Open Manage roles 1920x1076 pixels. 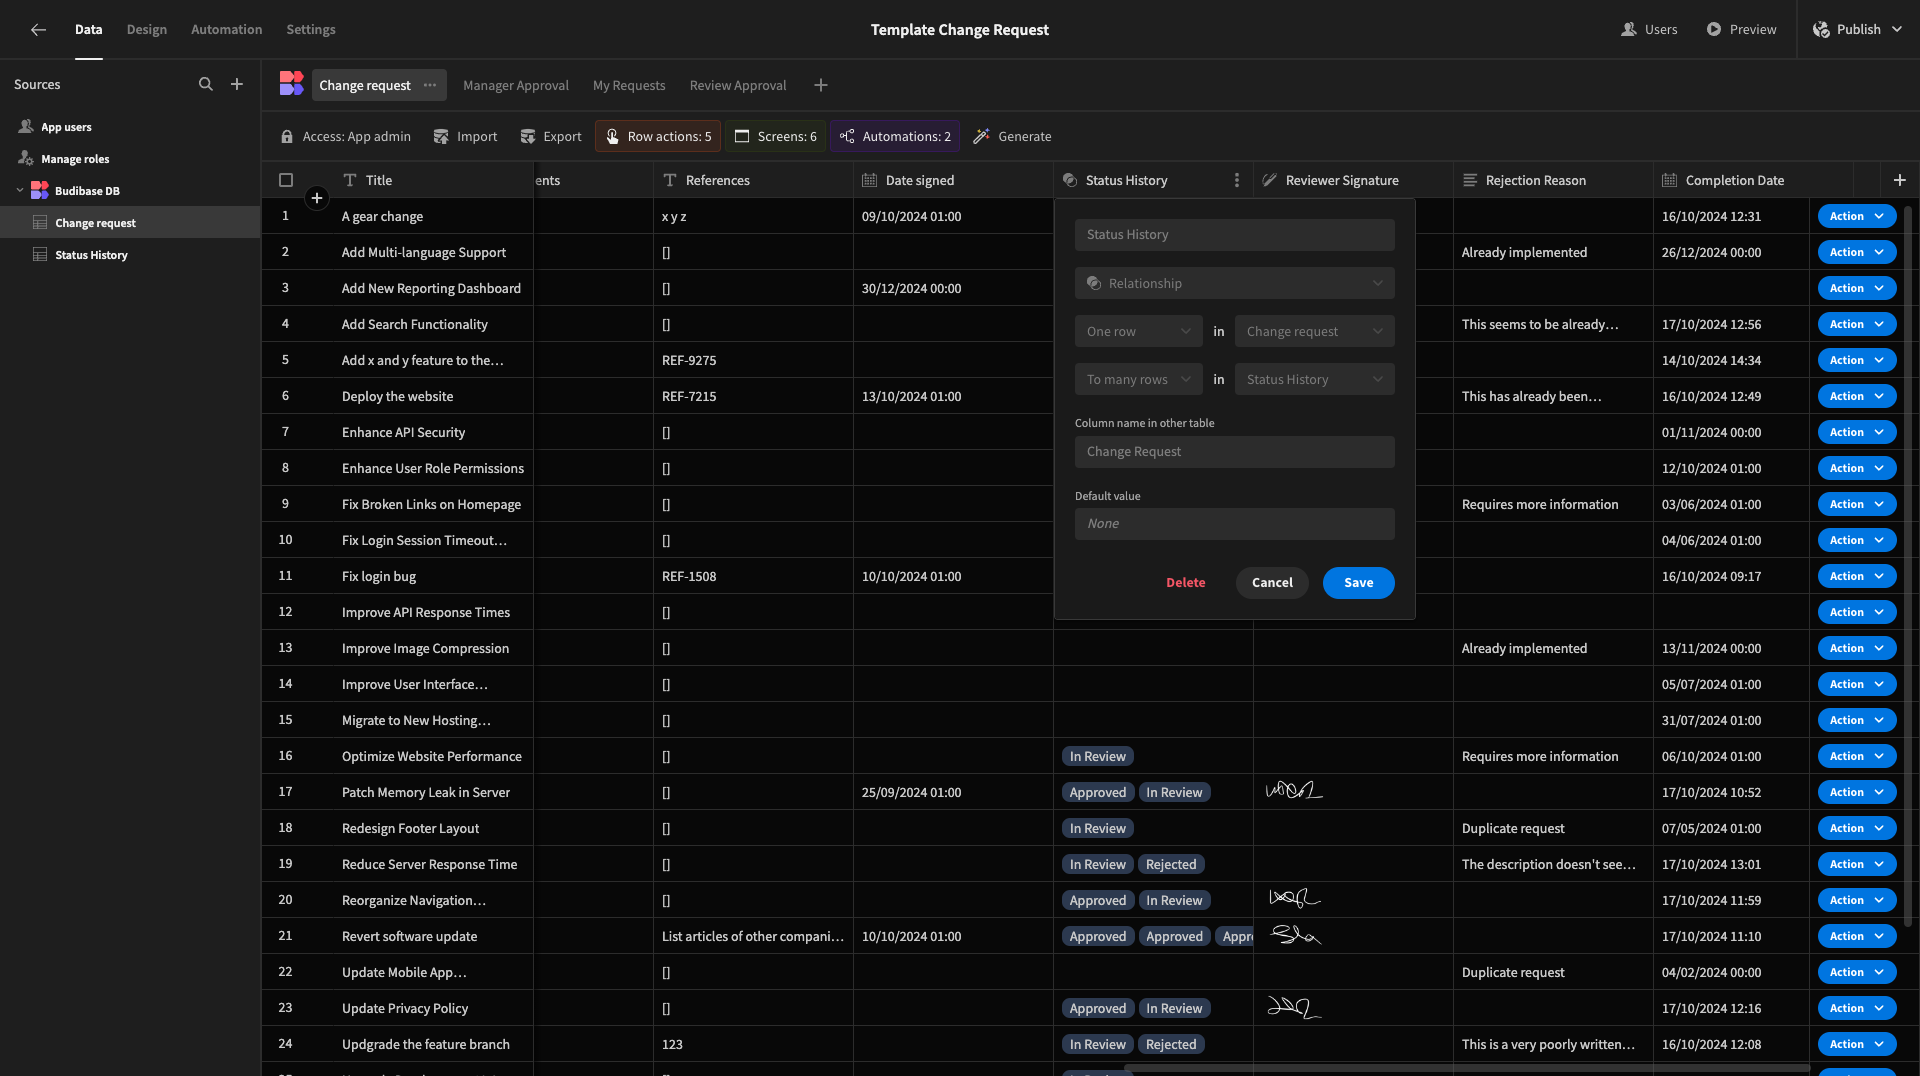pyautogui.click(x=75, y=159)
